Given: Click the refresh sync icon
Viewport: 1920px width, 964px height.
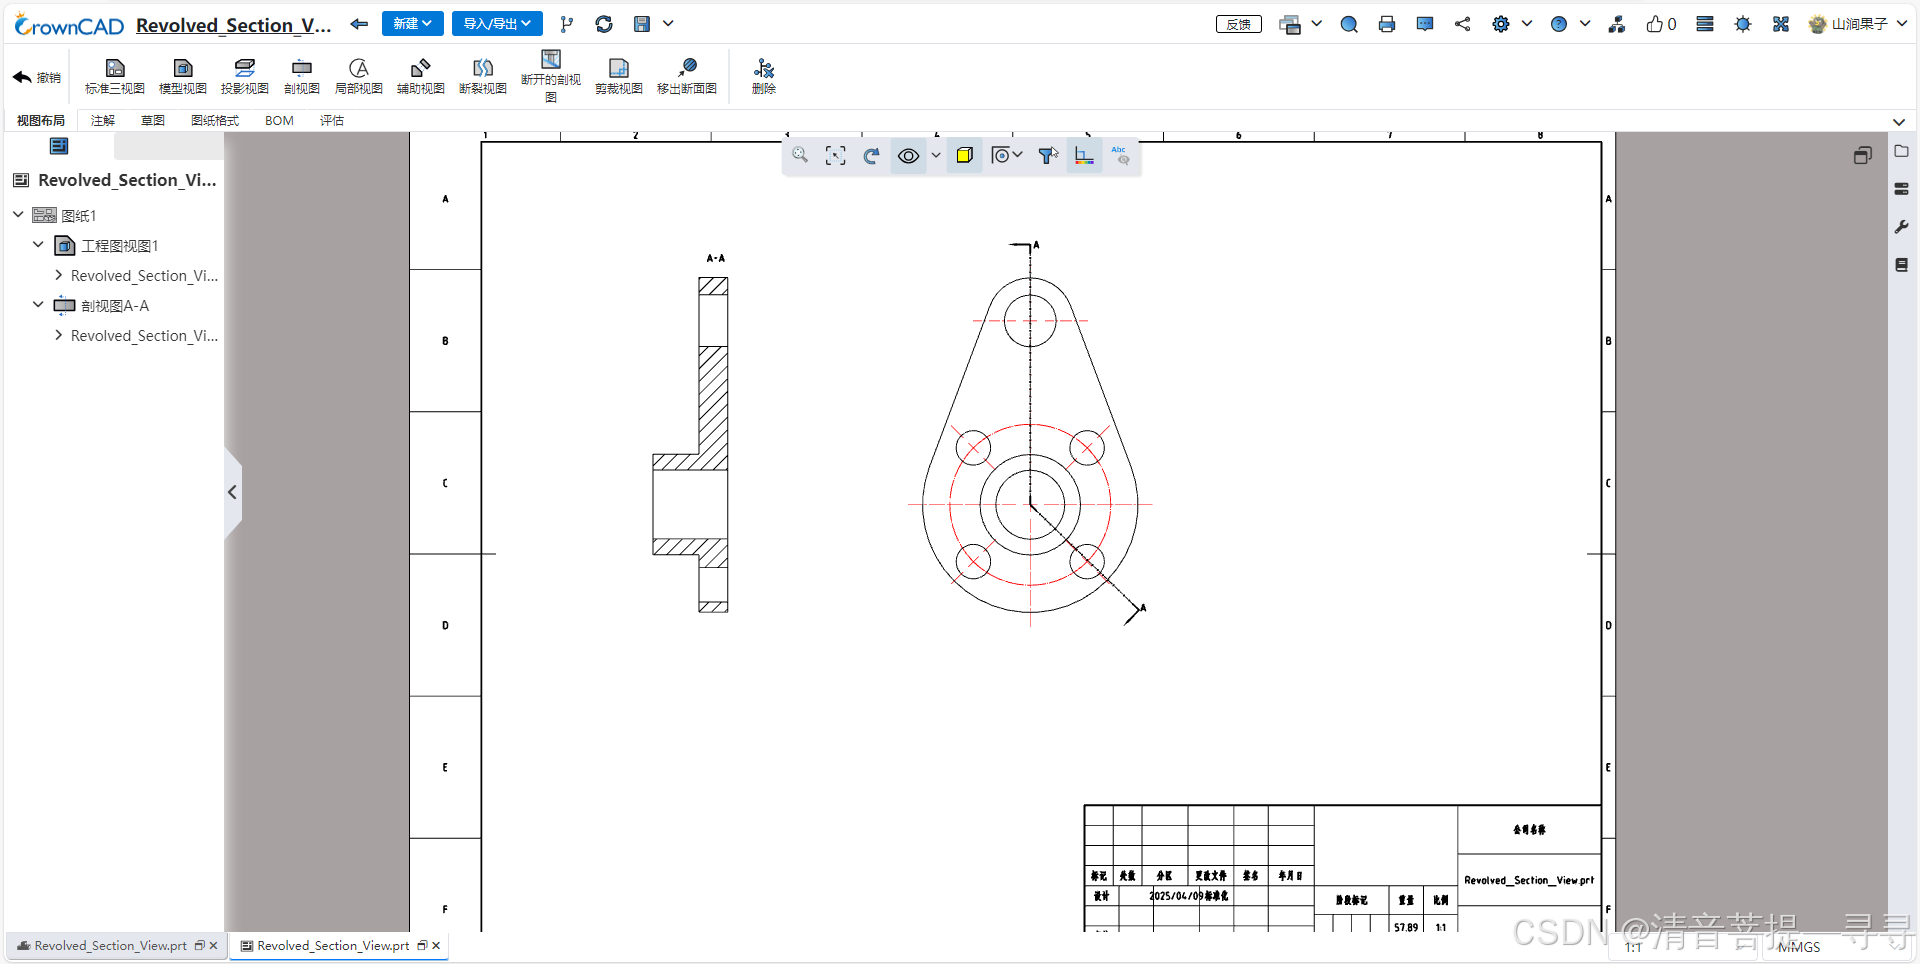Looking at the screenshot, I should coord(604,24).
